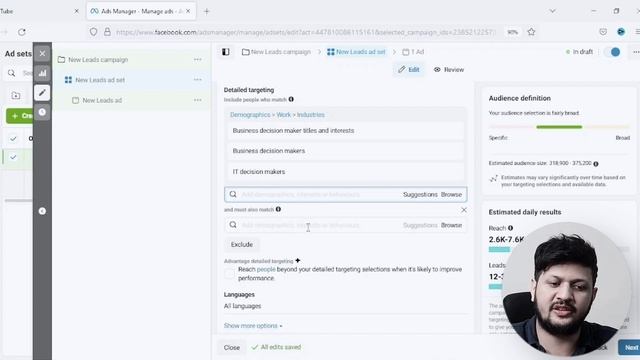Reload the page in browser
The width and height of the screenshot is (640, 360).
pyautogui.click(x=22, y=32)
